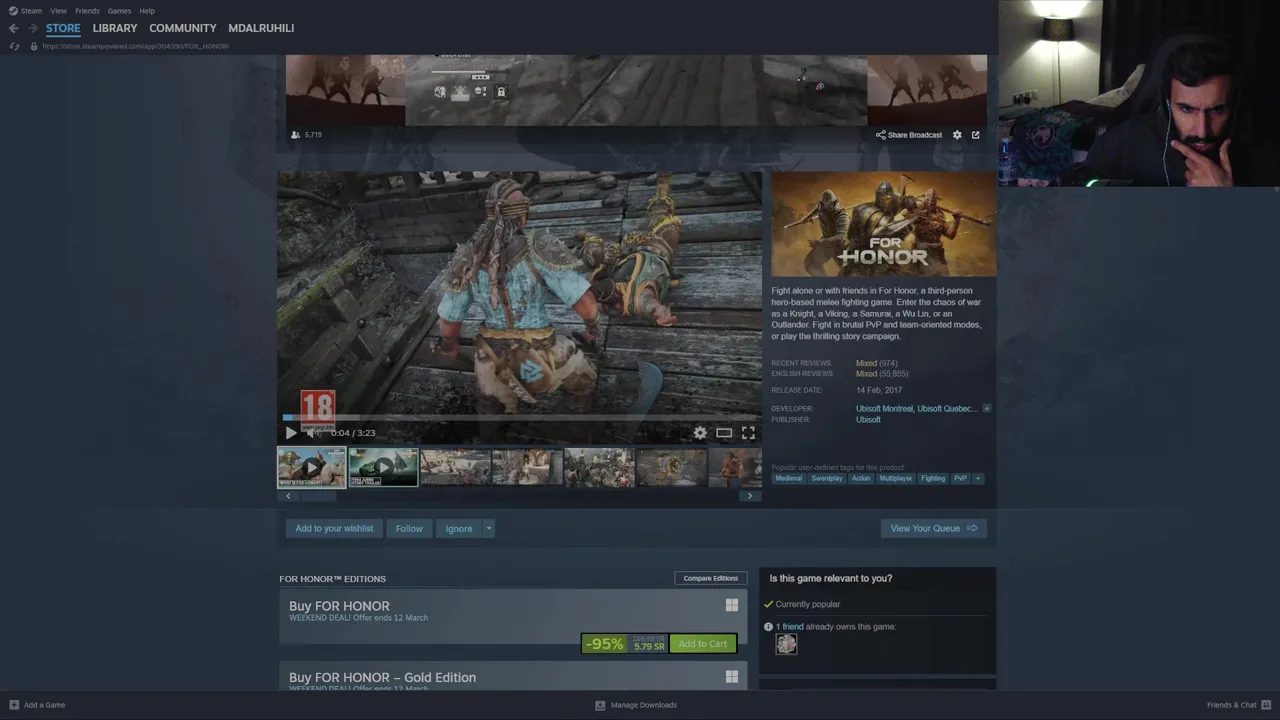Open the third media thumbnail (first screenshot)
Viewport: 1280px width, 720px height.
point(455,467)
